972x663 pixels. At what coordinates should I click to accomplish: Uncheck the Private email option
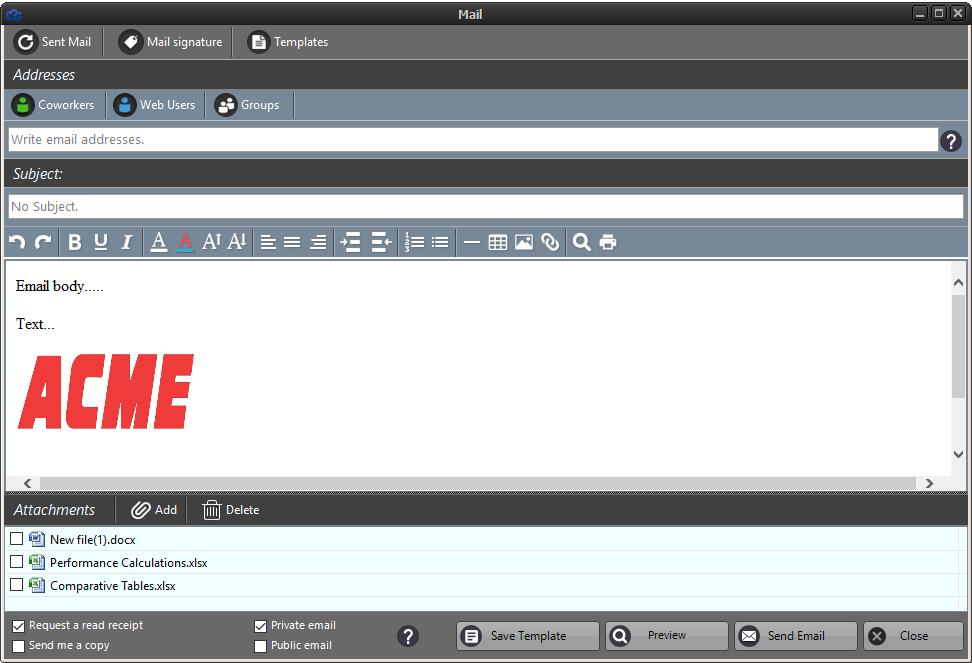click(260, 626)
